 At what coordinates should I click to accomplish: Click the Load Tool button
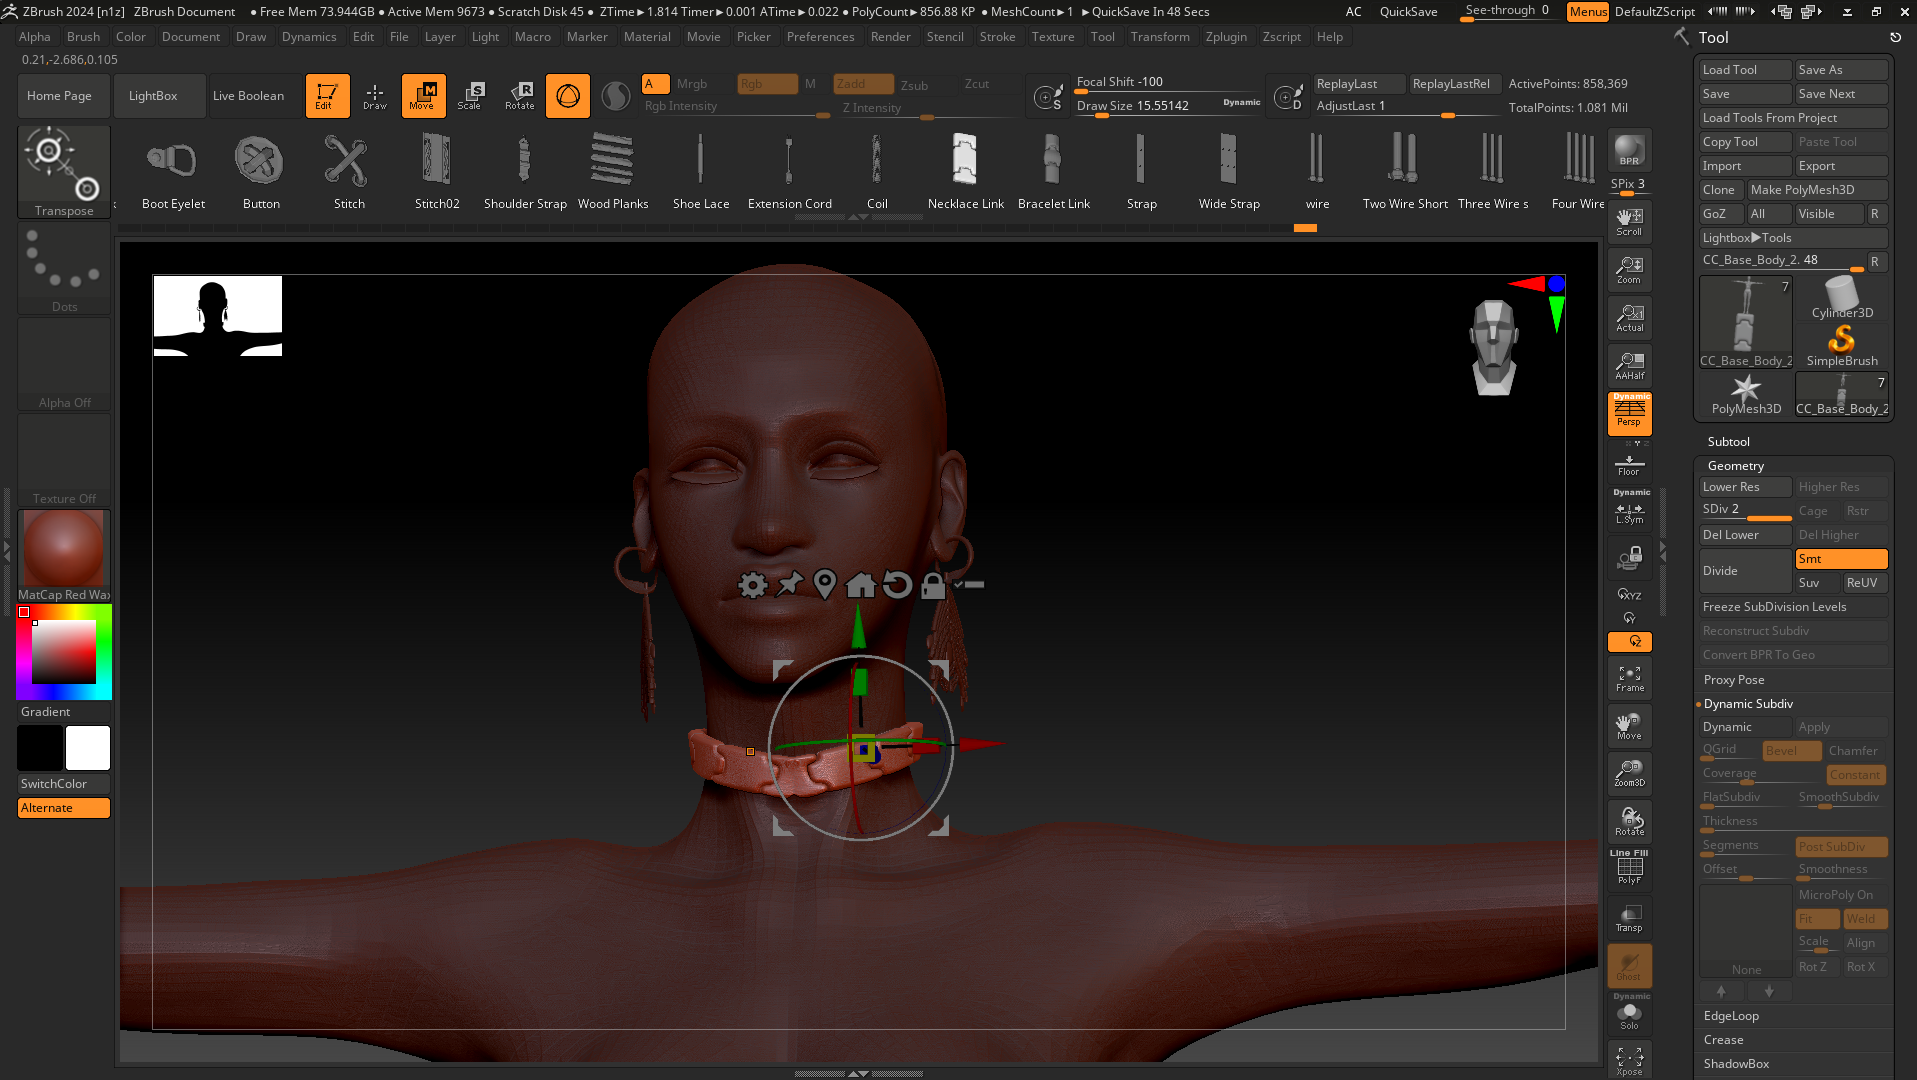point(1745,70)
